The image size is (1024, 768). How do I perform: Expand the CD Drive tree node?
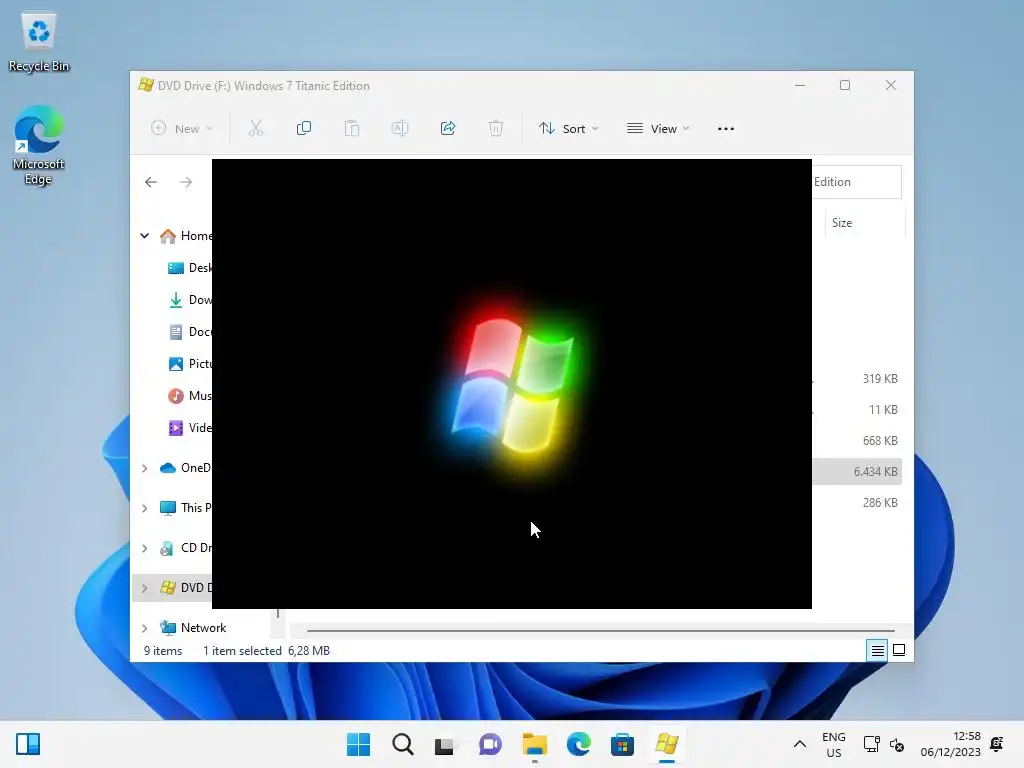click(x=145, y=549)
